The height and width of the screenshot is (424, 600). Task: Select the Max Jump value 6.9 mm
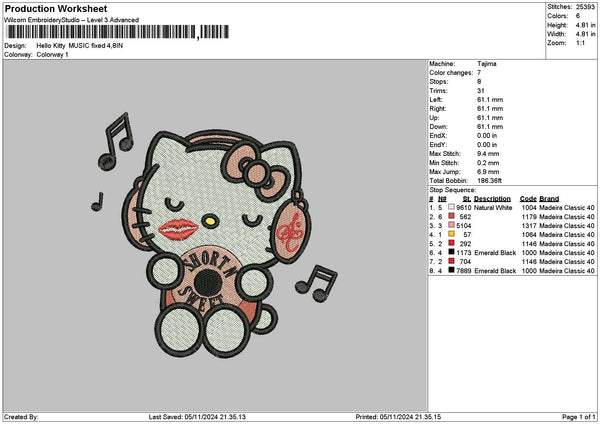click(x=488, y=172)
